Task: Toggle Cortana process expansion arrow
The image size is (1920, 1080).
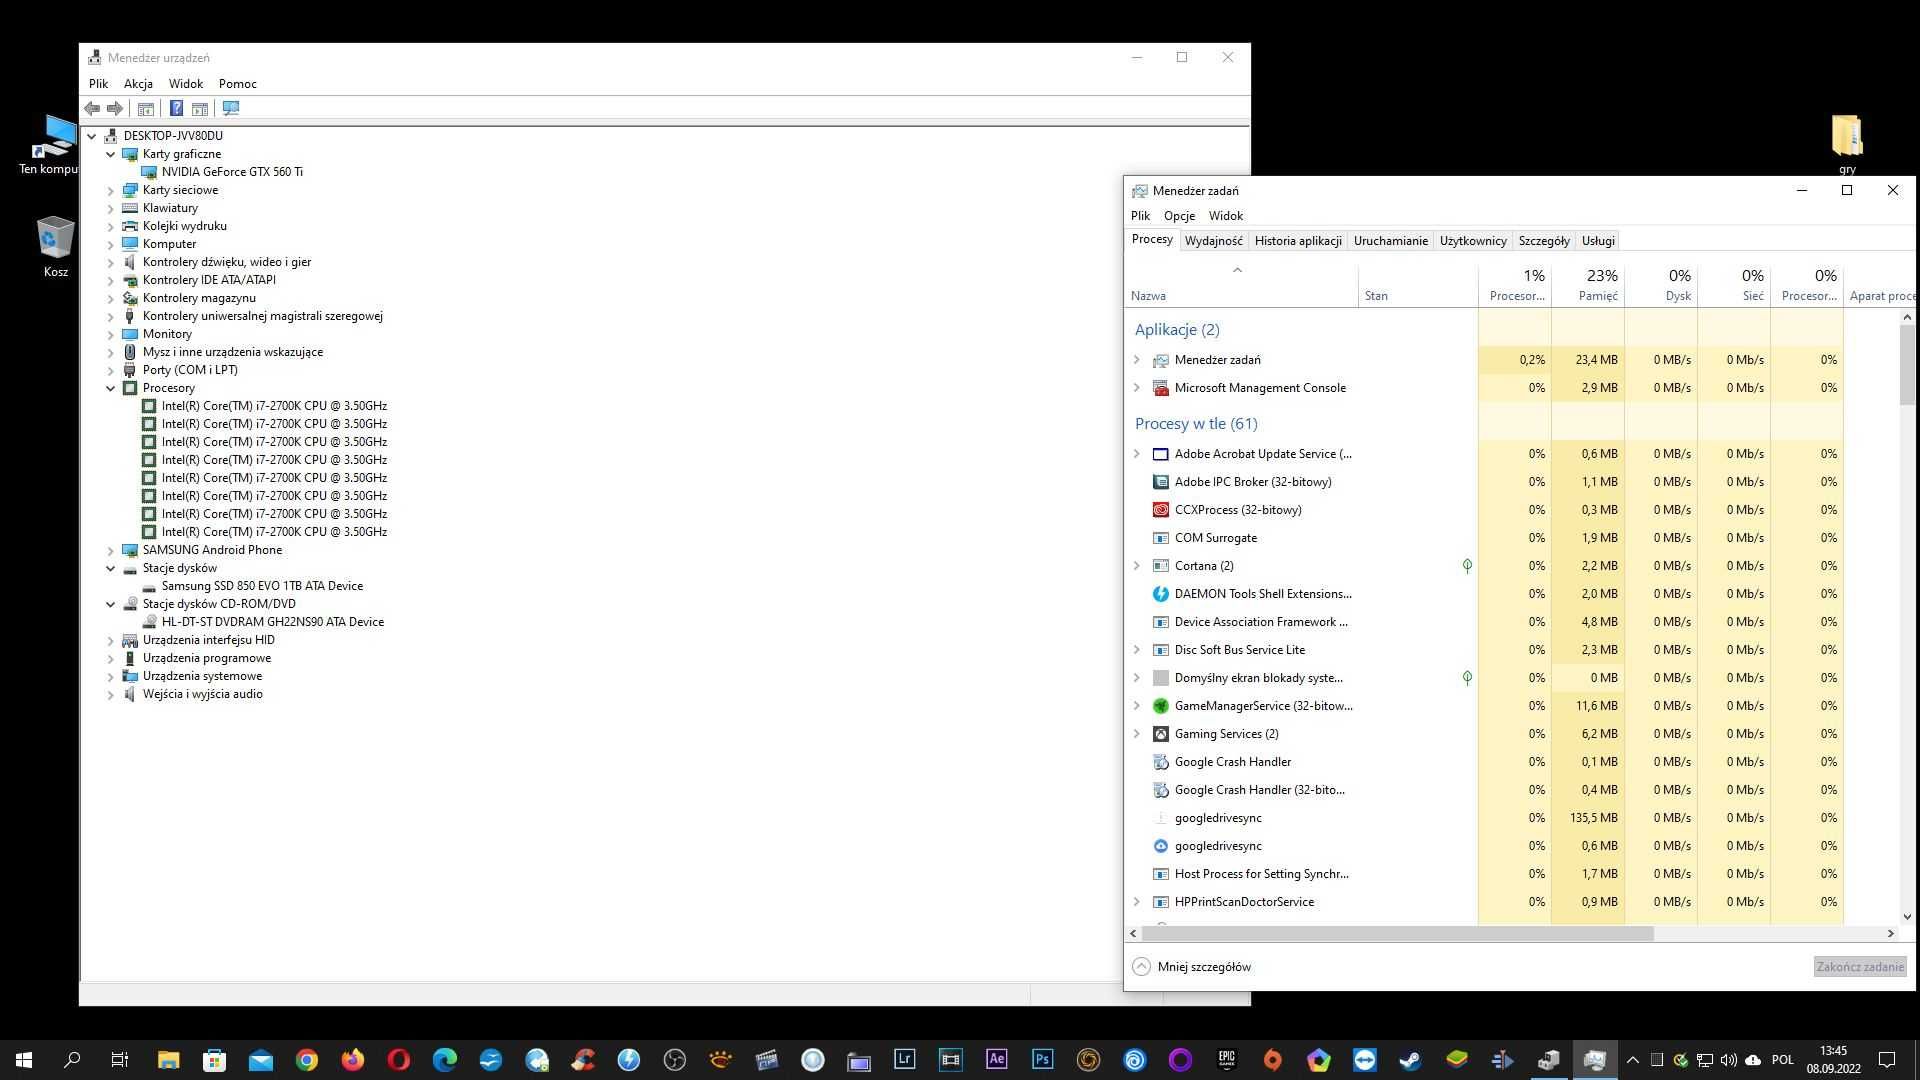Action: [x=1138, y=566]
